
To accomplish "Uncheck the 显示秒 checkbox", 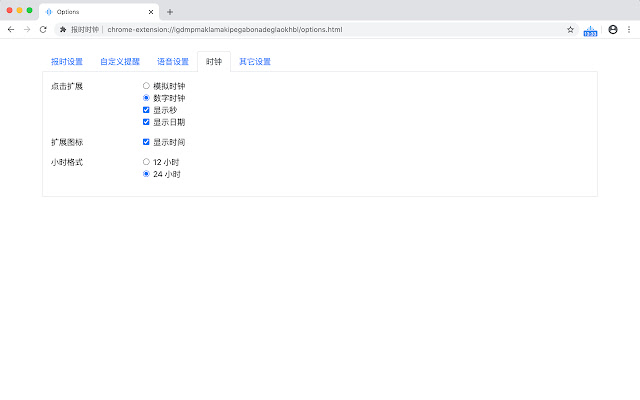I will (146, 110).
